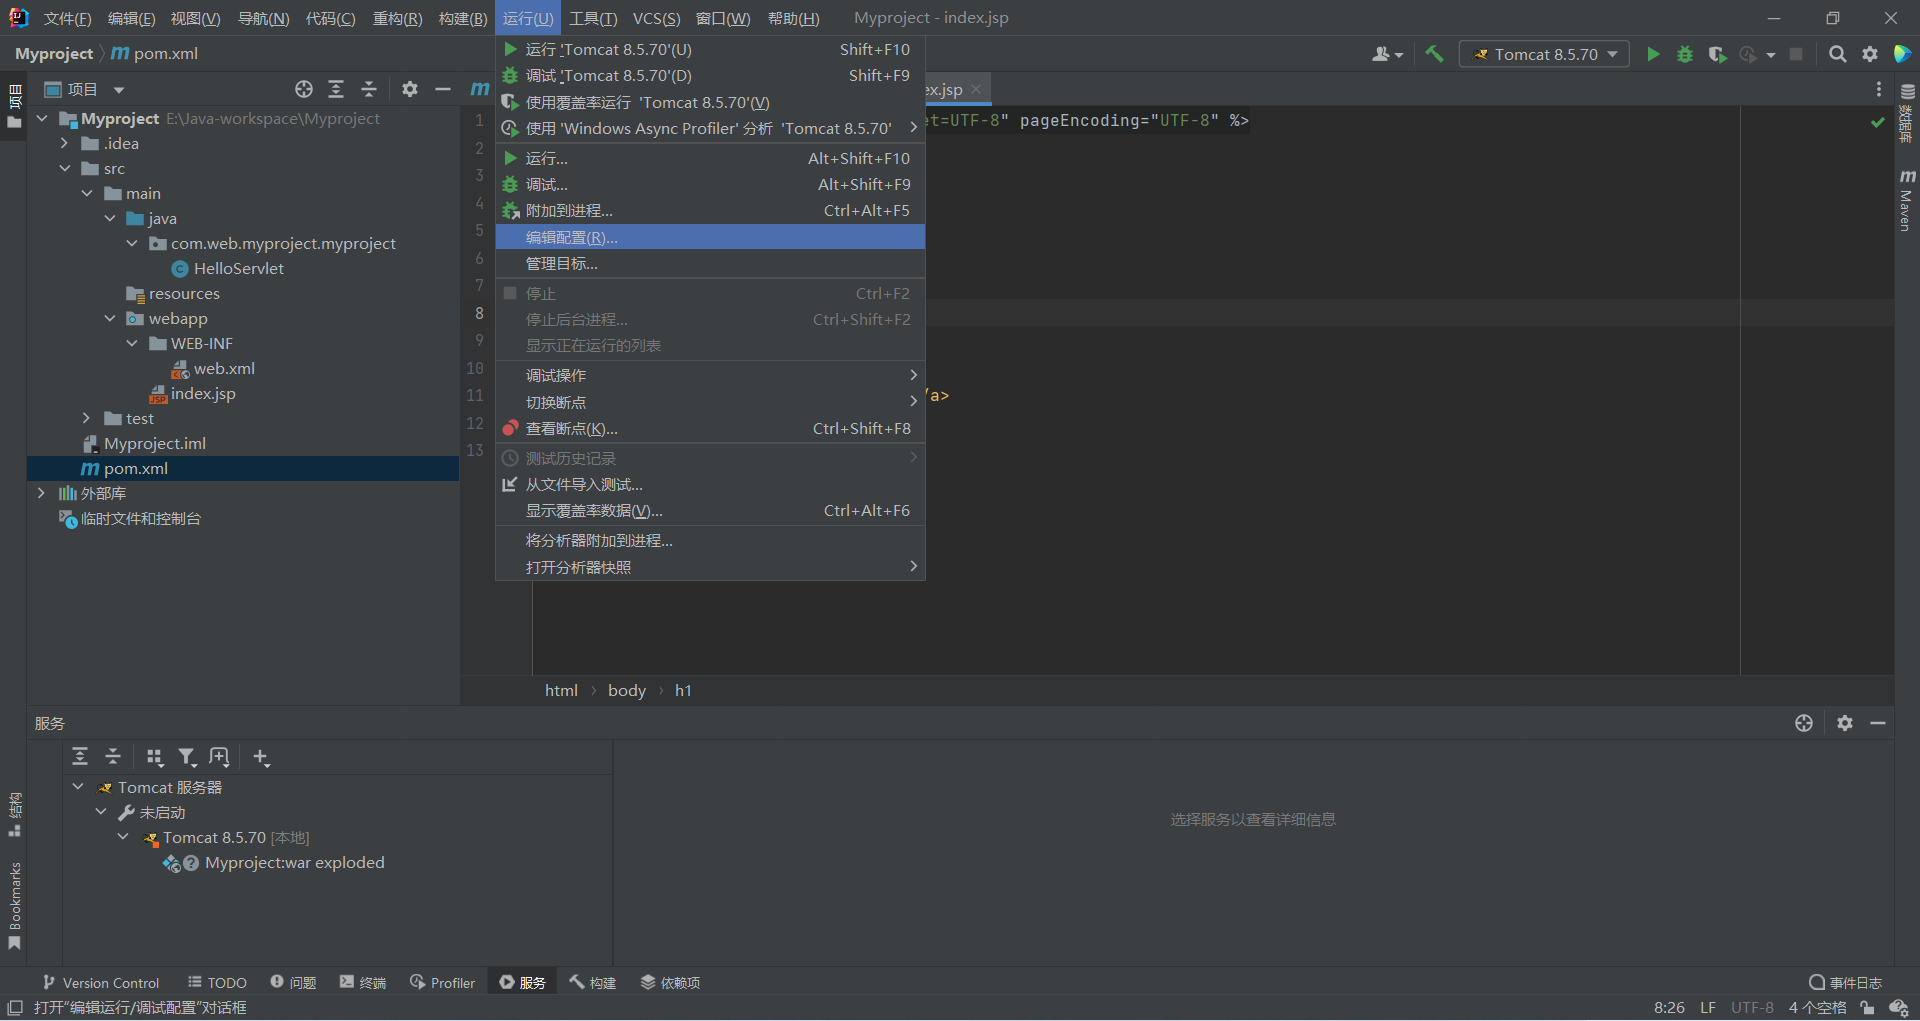Viewport: 1920px width, 1021px height.
Task: Select web.xml in project tree
Action: (224, 368)
